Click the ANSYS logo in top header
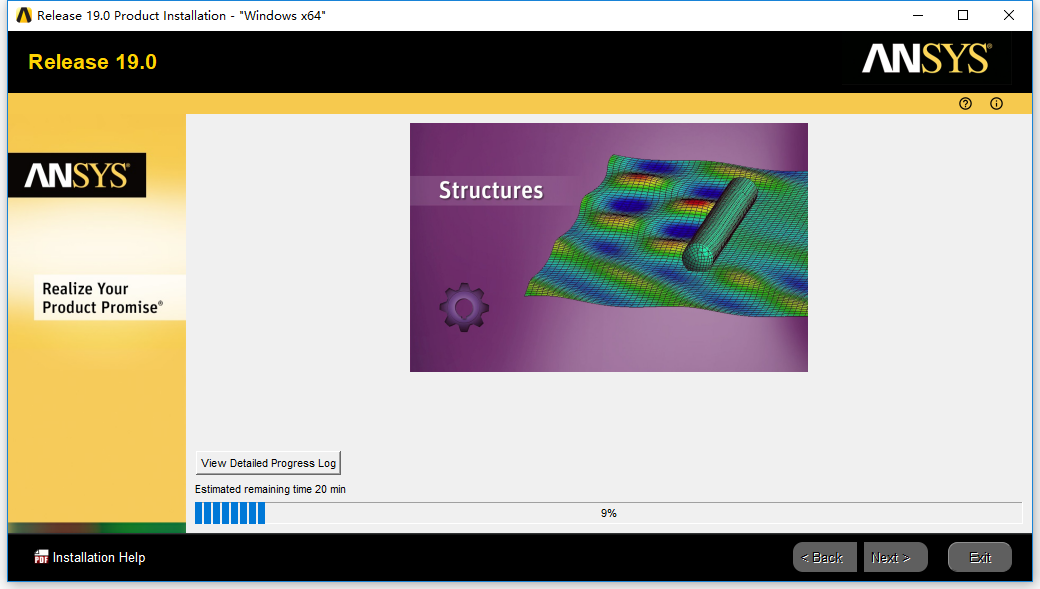The image size is (1040, 589). (927, 58)
